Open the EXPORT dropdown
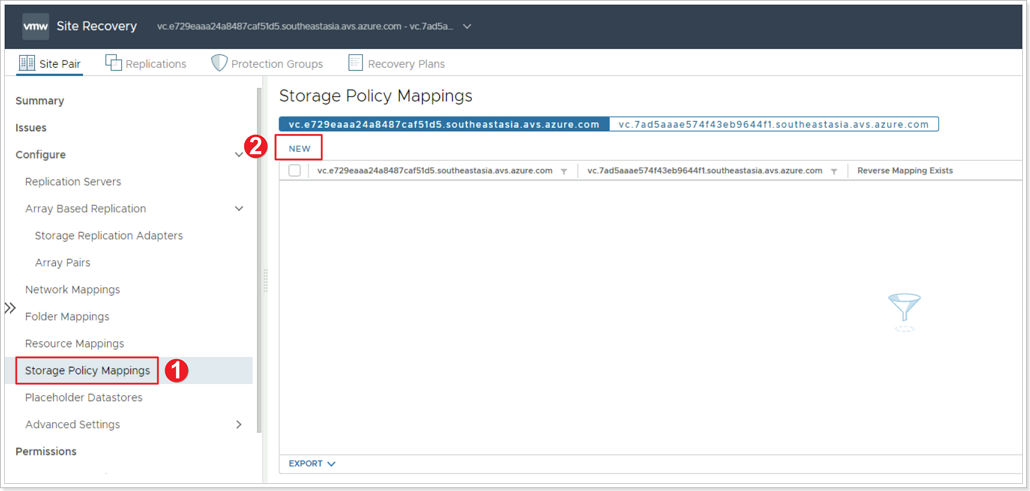 pos(312,463)
